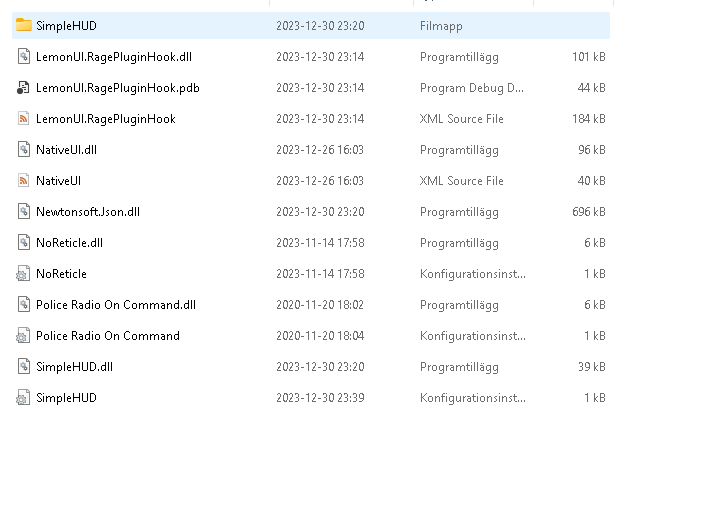Image resolution: width=702 pixels, height=528 pixels.
Task: Click the LemonUI.RagePluginHook.pdb file icon
Action: (24, 88)
